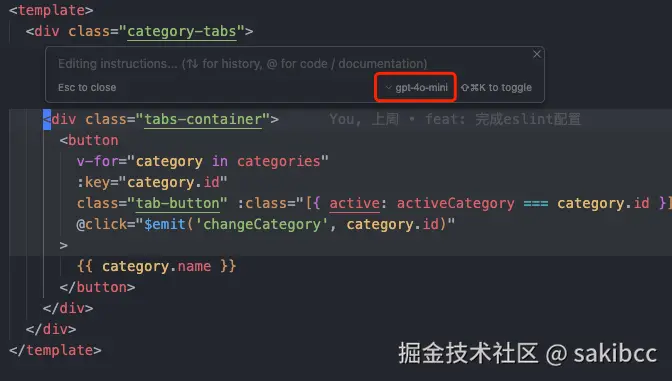Click the $emit call in @click
The height and width of the screenshot is (381, 672).
pyautogui.click(x=165, y=224)
